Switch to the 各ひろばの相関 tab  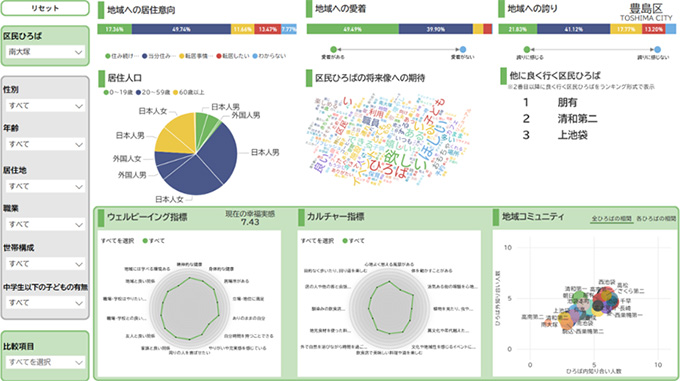[x=656, y=219]
